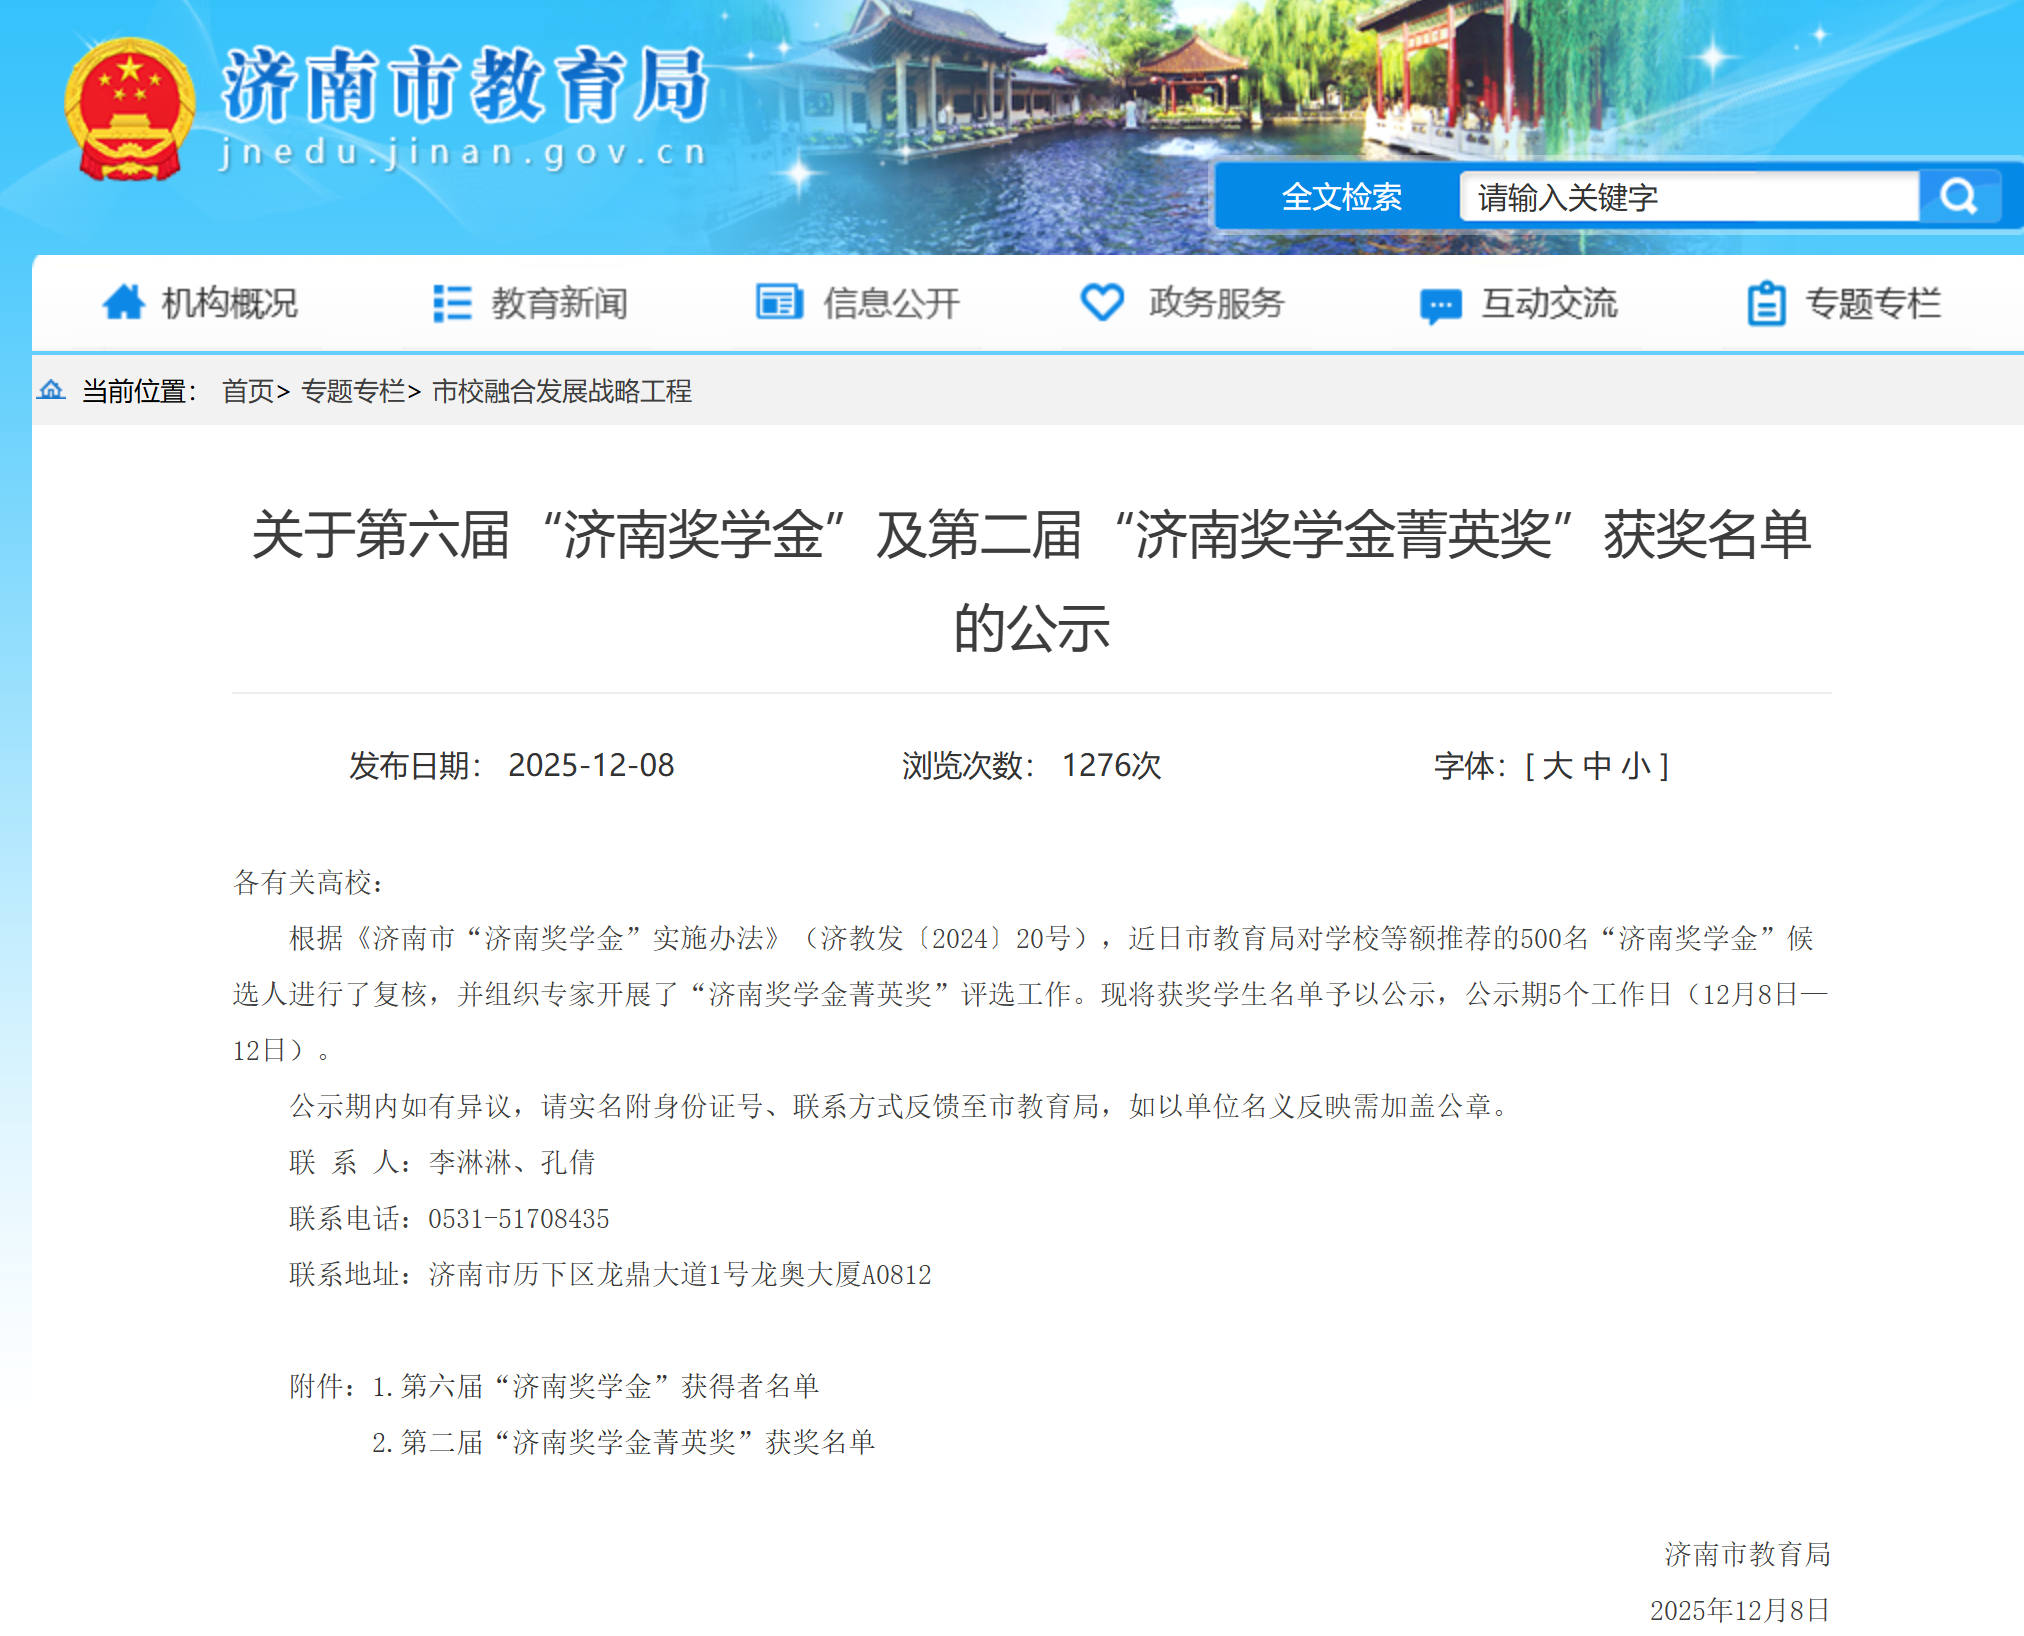This screenshot has height=1636, width=2024.
Task: Click the small home icon in breadcrumb
Action: (51, 390)
